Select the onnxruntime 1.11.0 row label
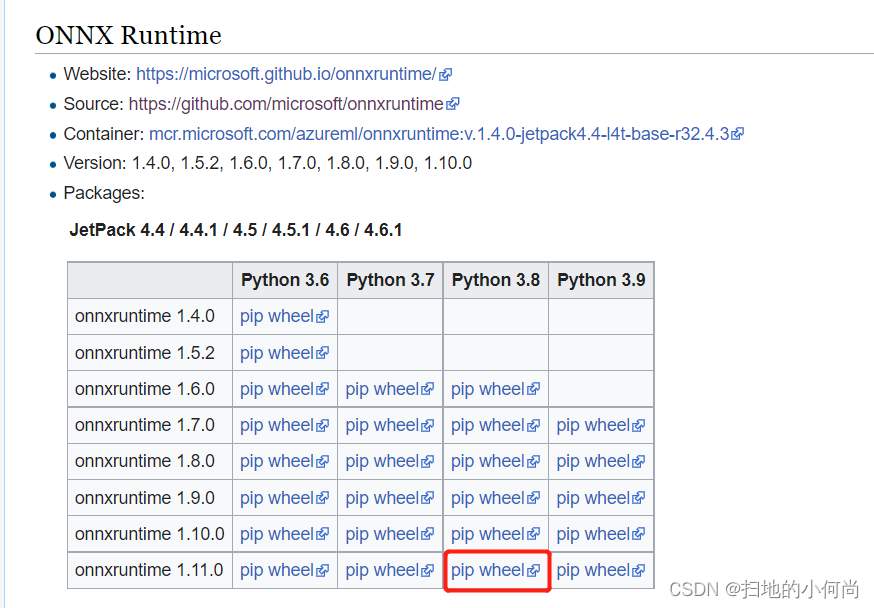The width and height of the screenshot is (874, 608). pos(149,570)
